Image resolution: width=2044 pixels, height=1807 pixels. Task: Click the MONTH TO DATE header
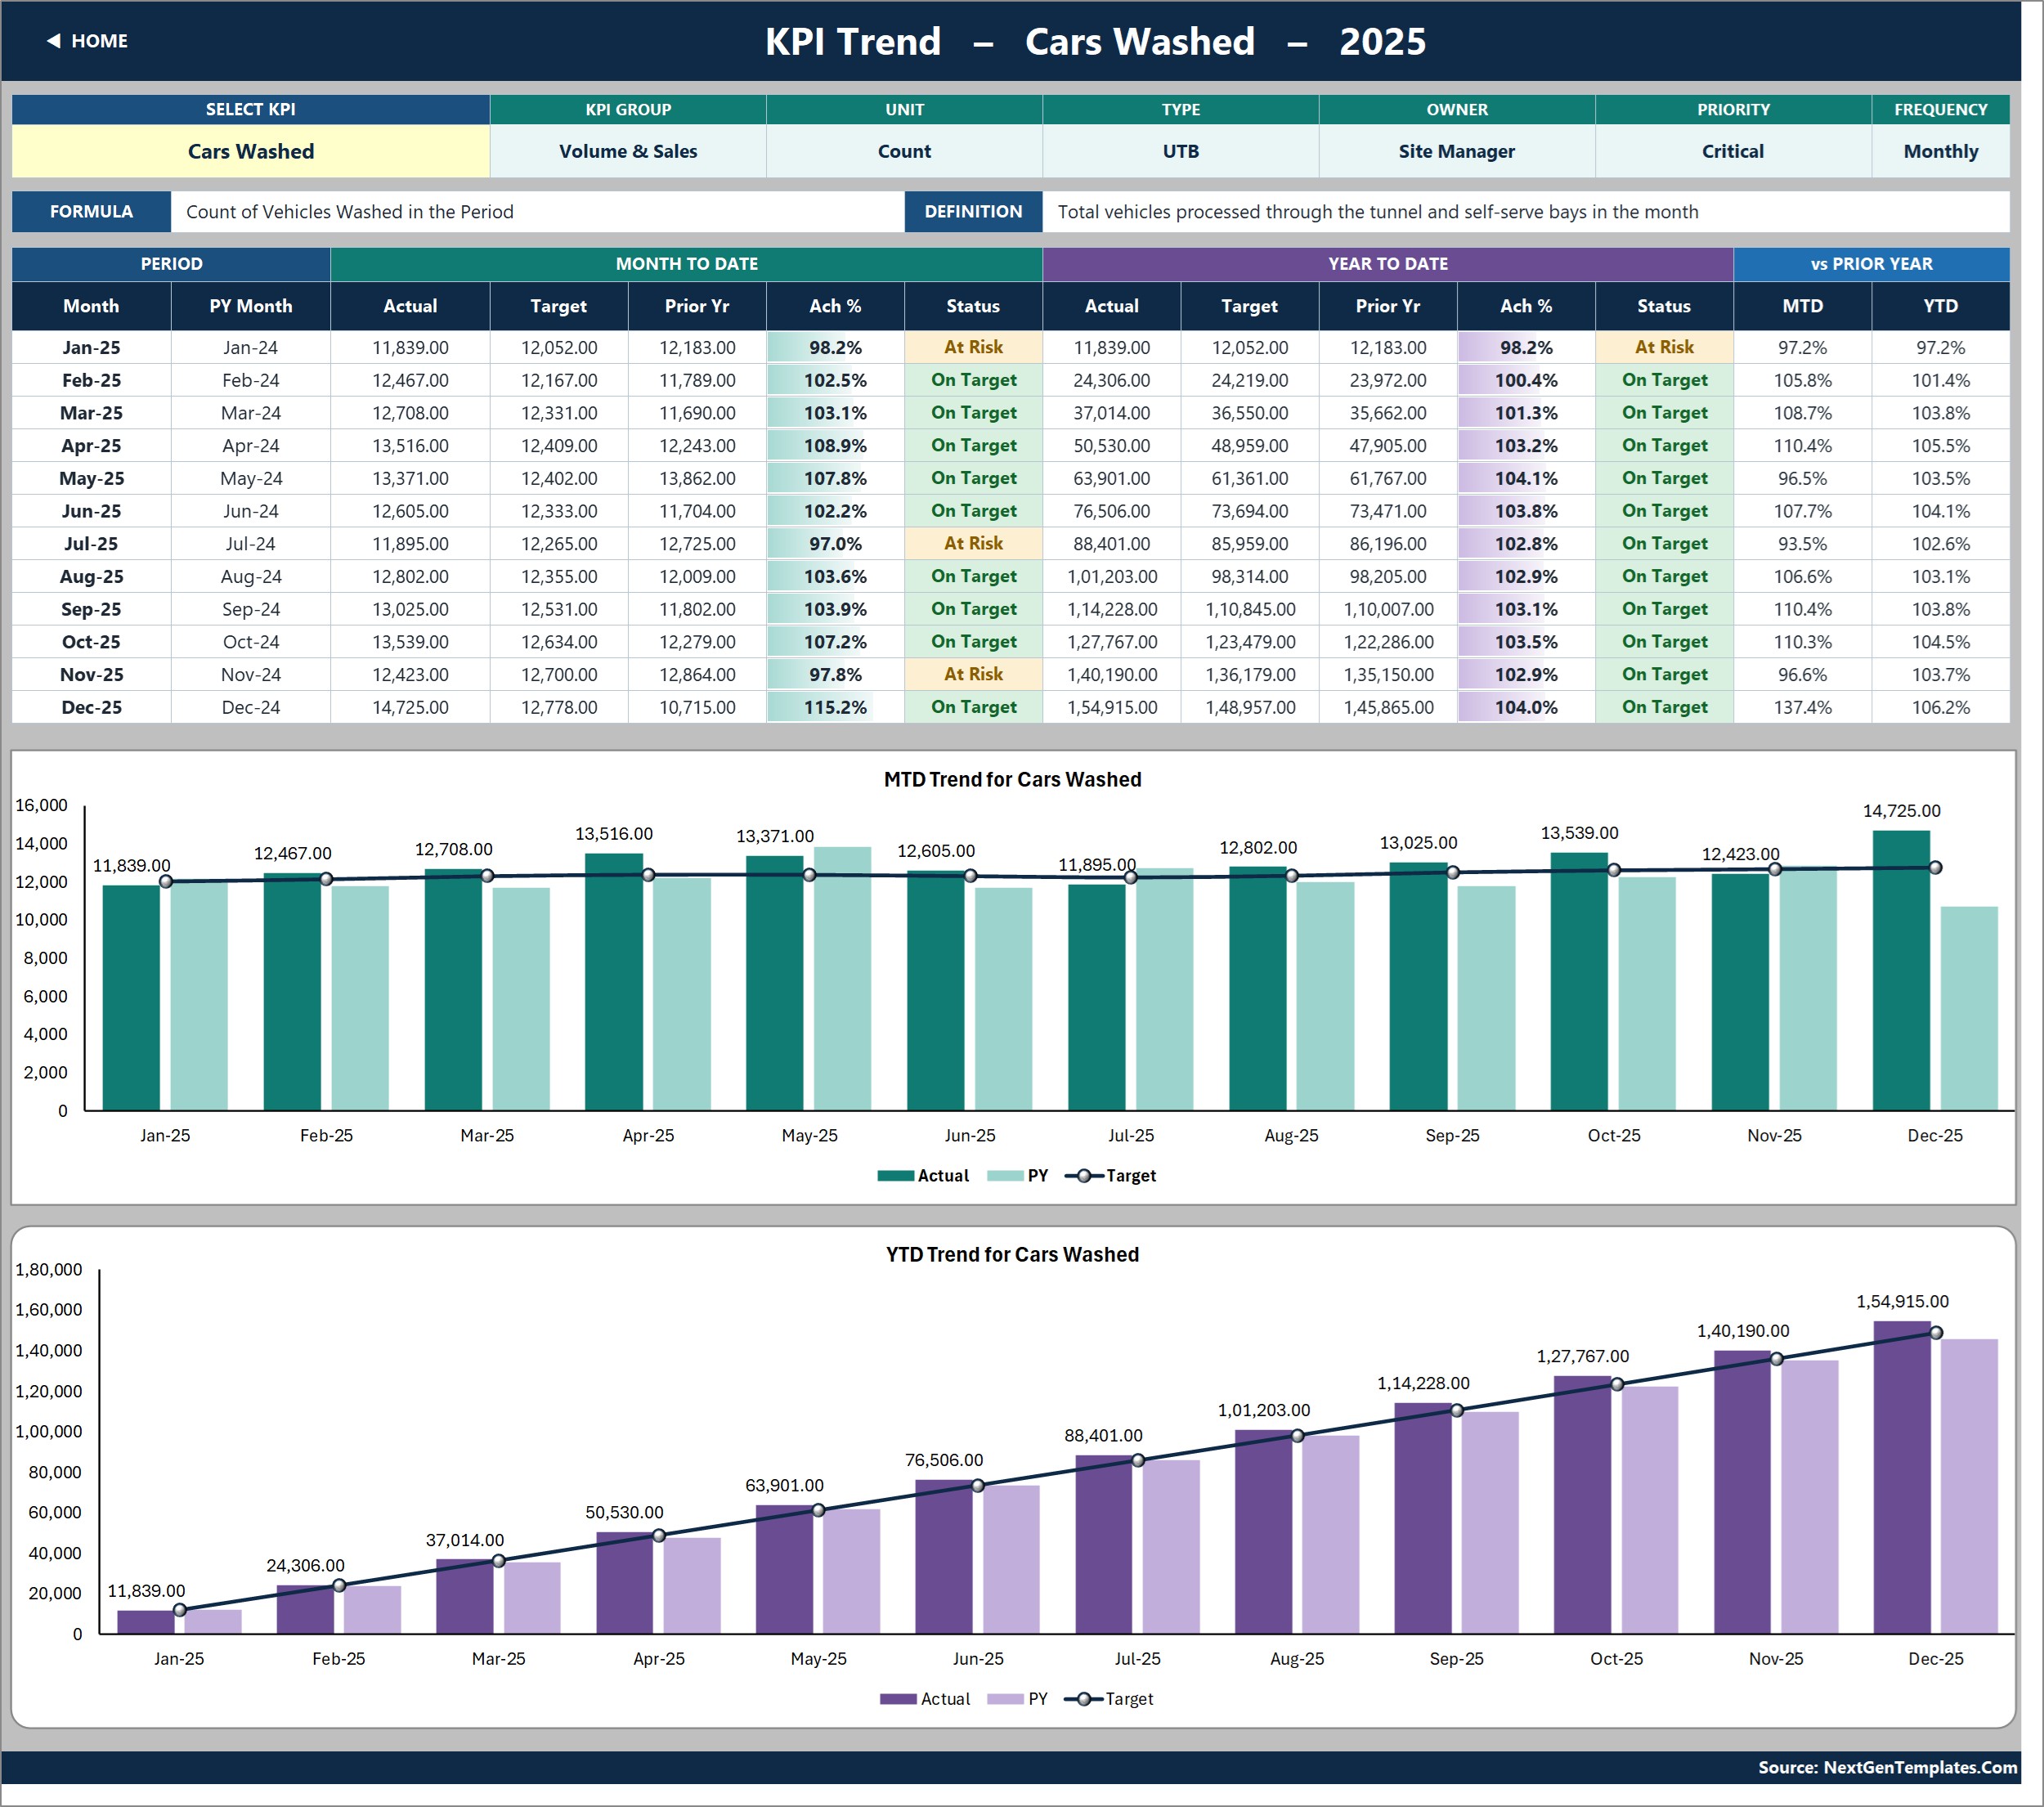tap(686, 264)
